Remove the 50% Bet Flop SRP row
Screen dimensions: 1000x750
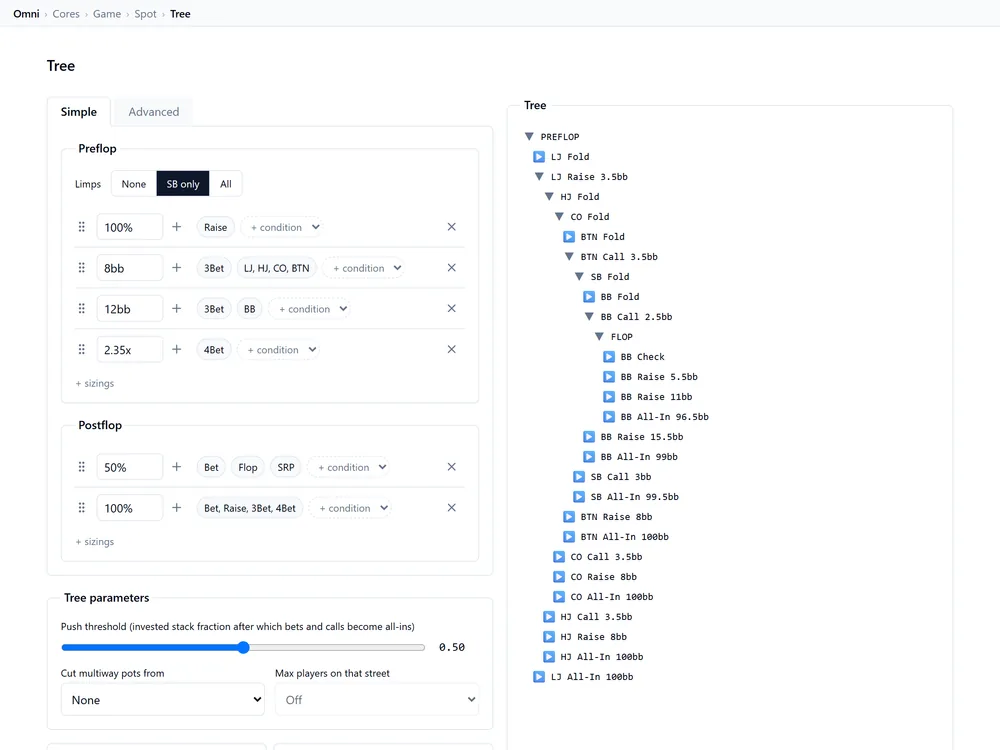(452, 467)
